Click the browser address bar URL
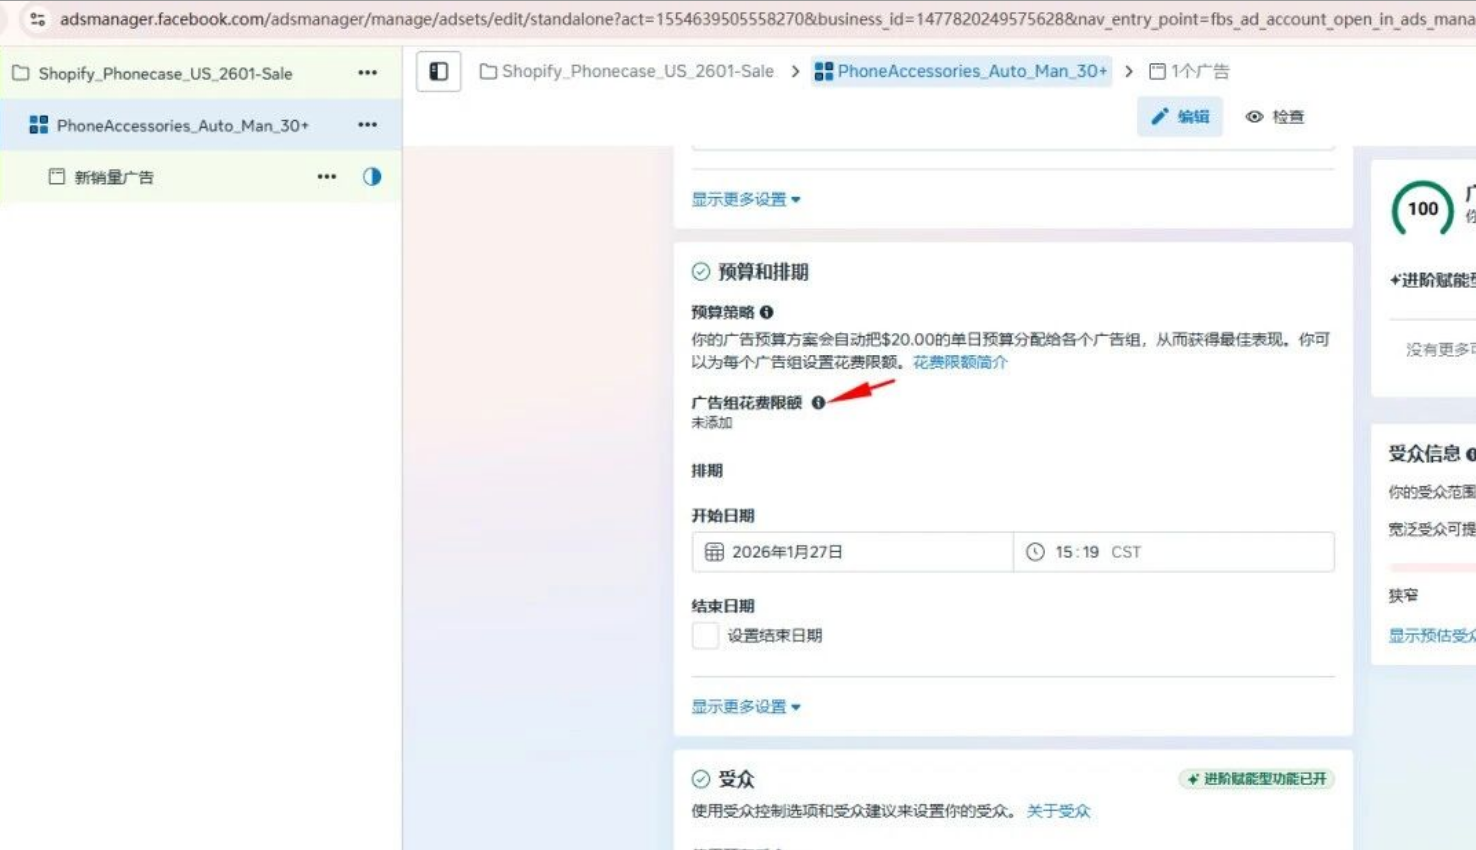This screenshot has height=850, width=1476. pos(767,19)
